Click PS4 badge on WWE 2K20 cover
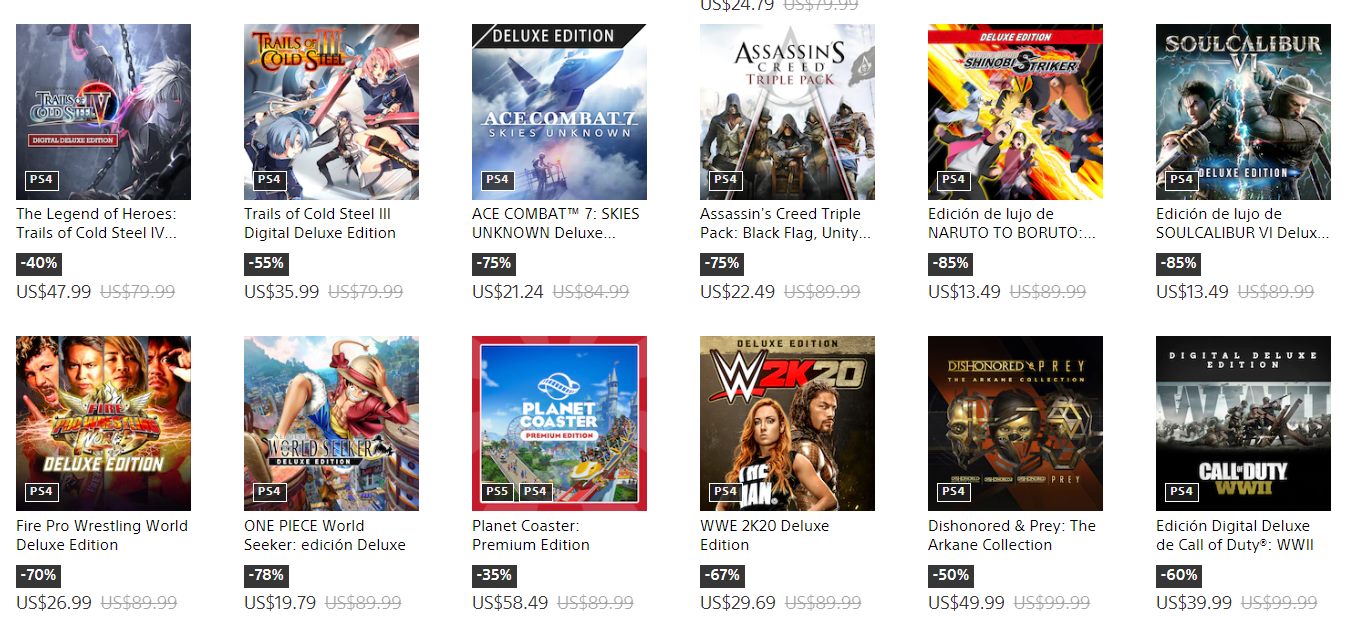This screenshot has width=1356, height=630. click(725, 491)
